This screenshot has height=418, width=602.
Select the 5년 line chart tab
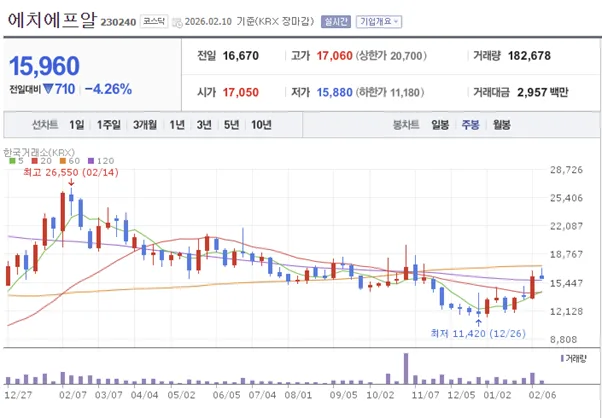point(231,125)
